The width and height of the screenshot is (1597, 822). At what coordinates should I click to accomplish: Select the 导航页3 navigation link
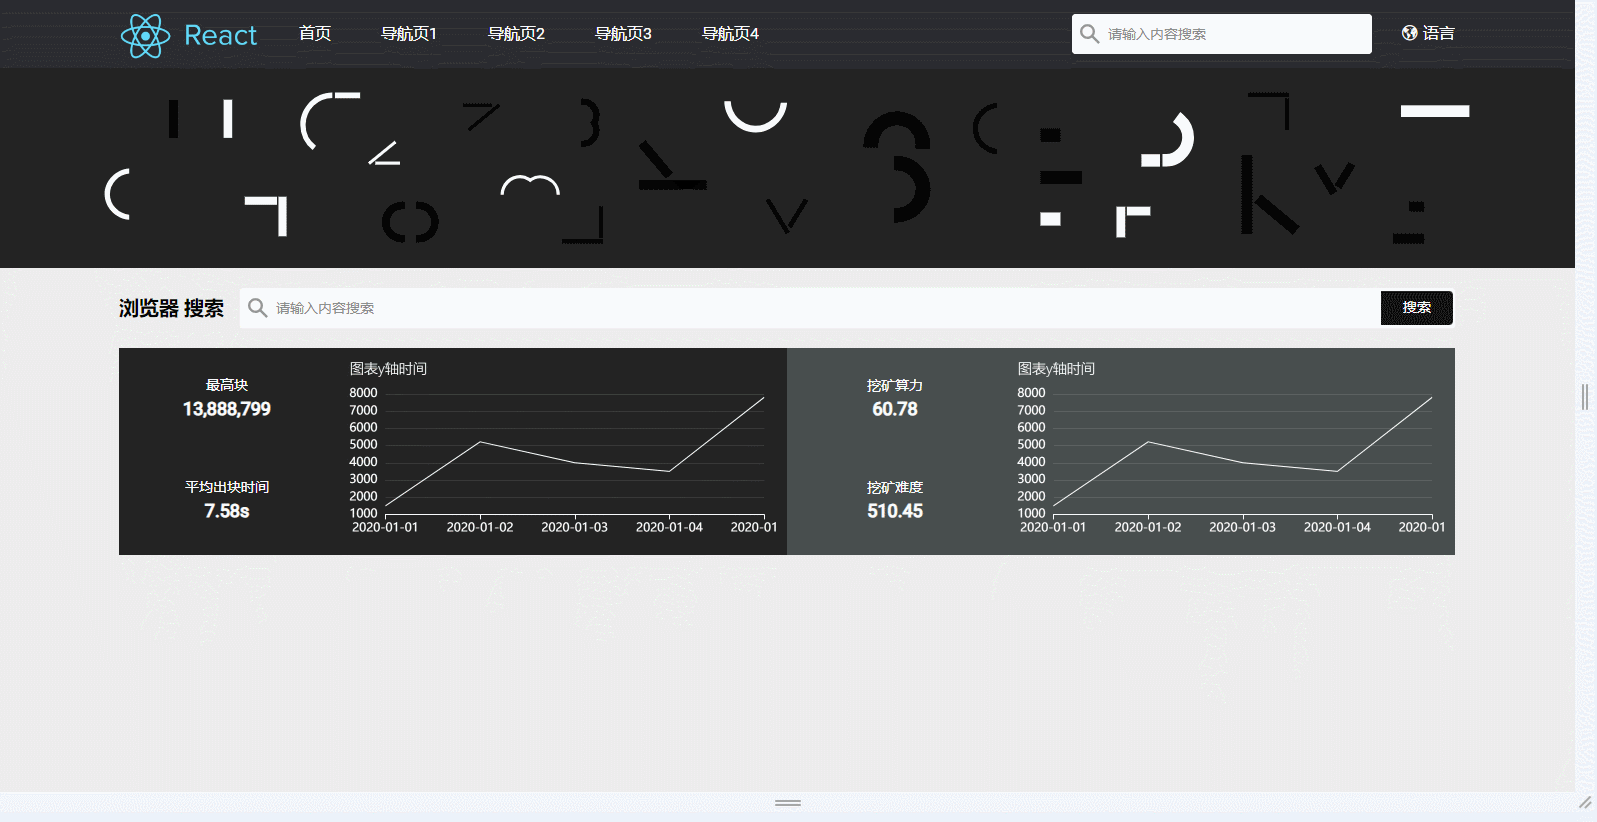click(623, 34)
